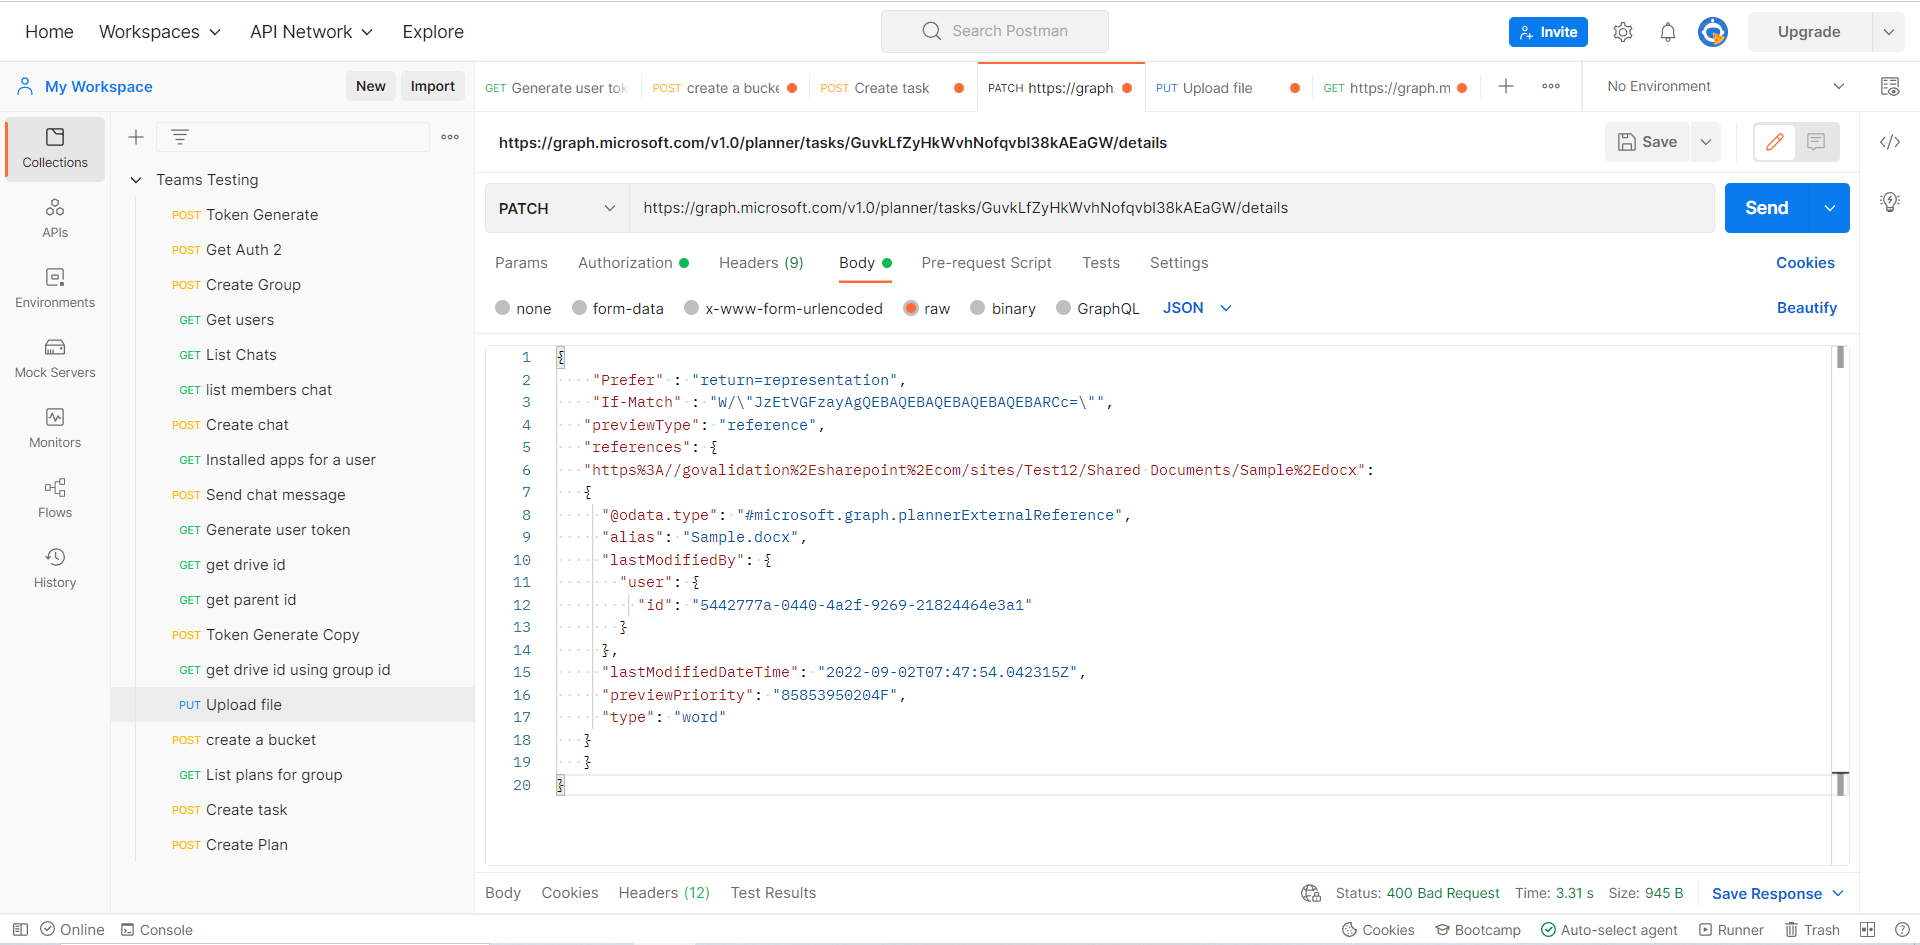Image resolution: width=1920 pixels, height=945 pixels.
Task: Select the binary body type radio
Action: coord(978,308)
